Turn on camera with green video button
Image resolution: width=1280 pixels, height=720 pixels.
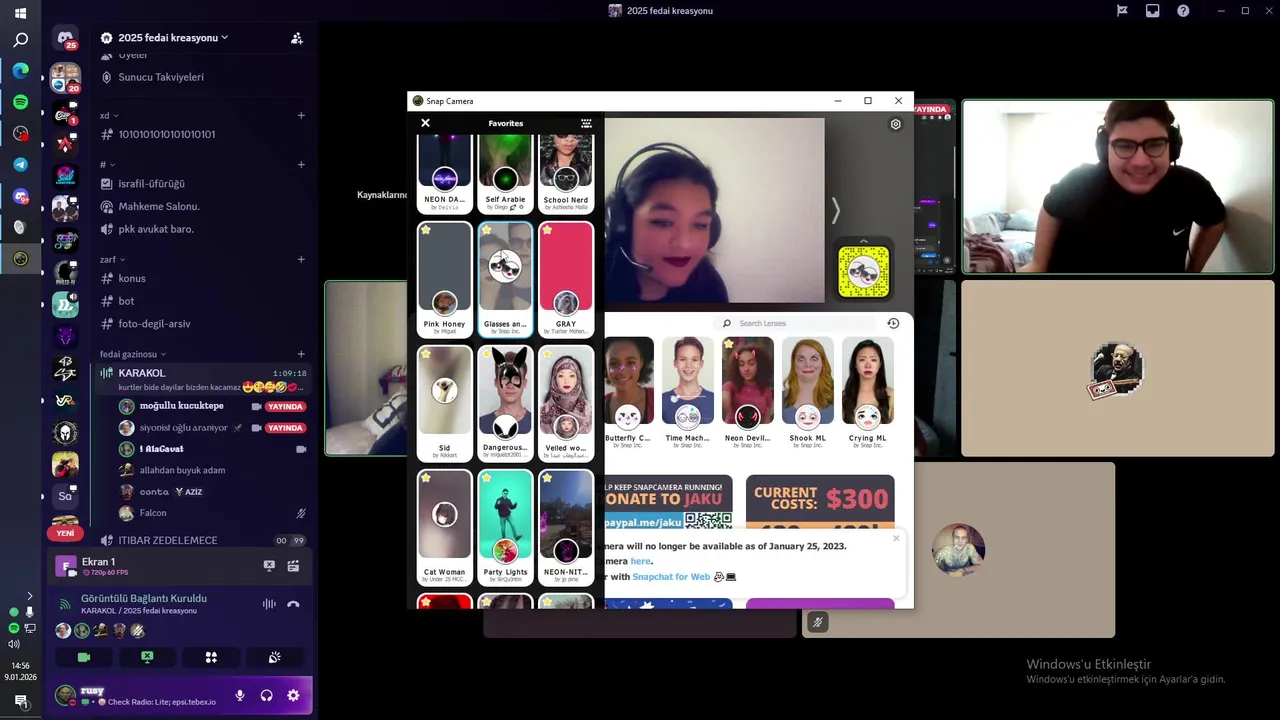point(84,657)
